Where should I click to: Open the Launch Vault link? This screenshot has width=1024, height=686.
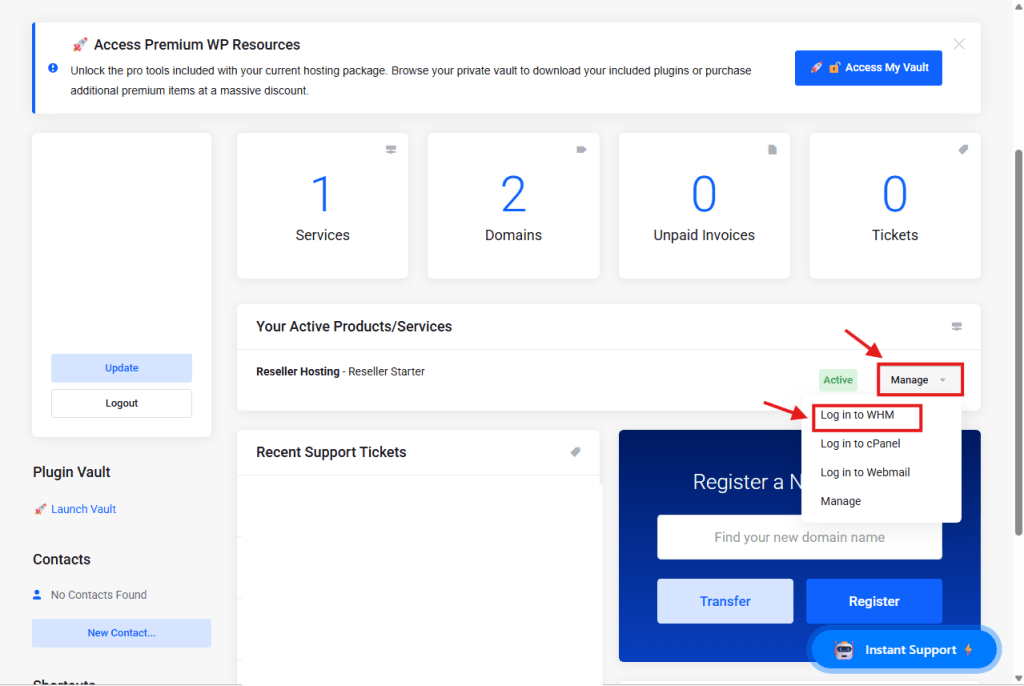tap(84, 509)
